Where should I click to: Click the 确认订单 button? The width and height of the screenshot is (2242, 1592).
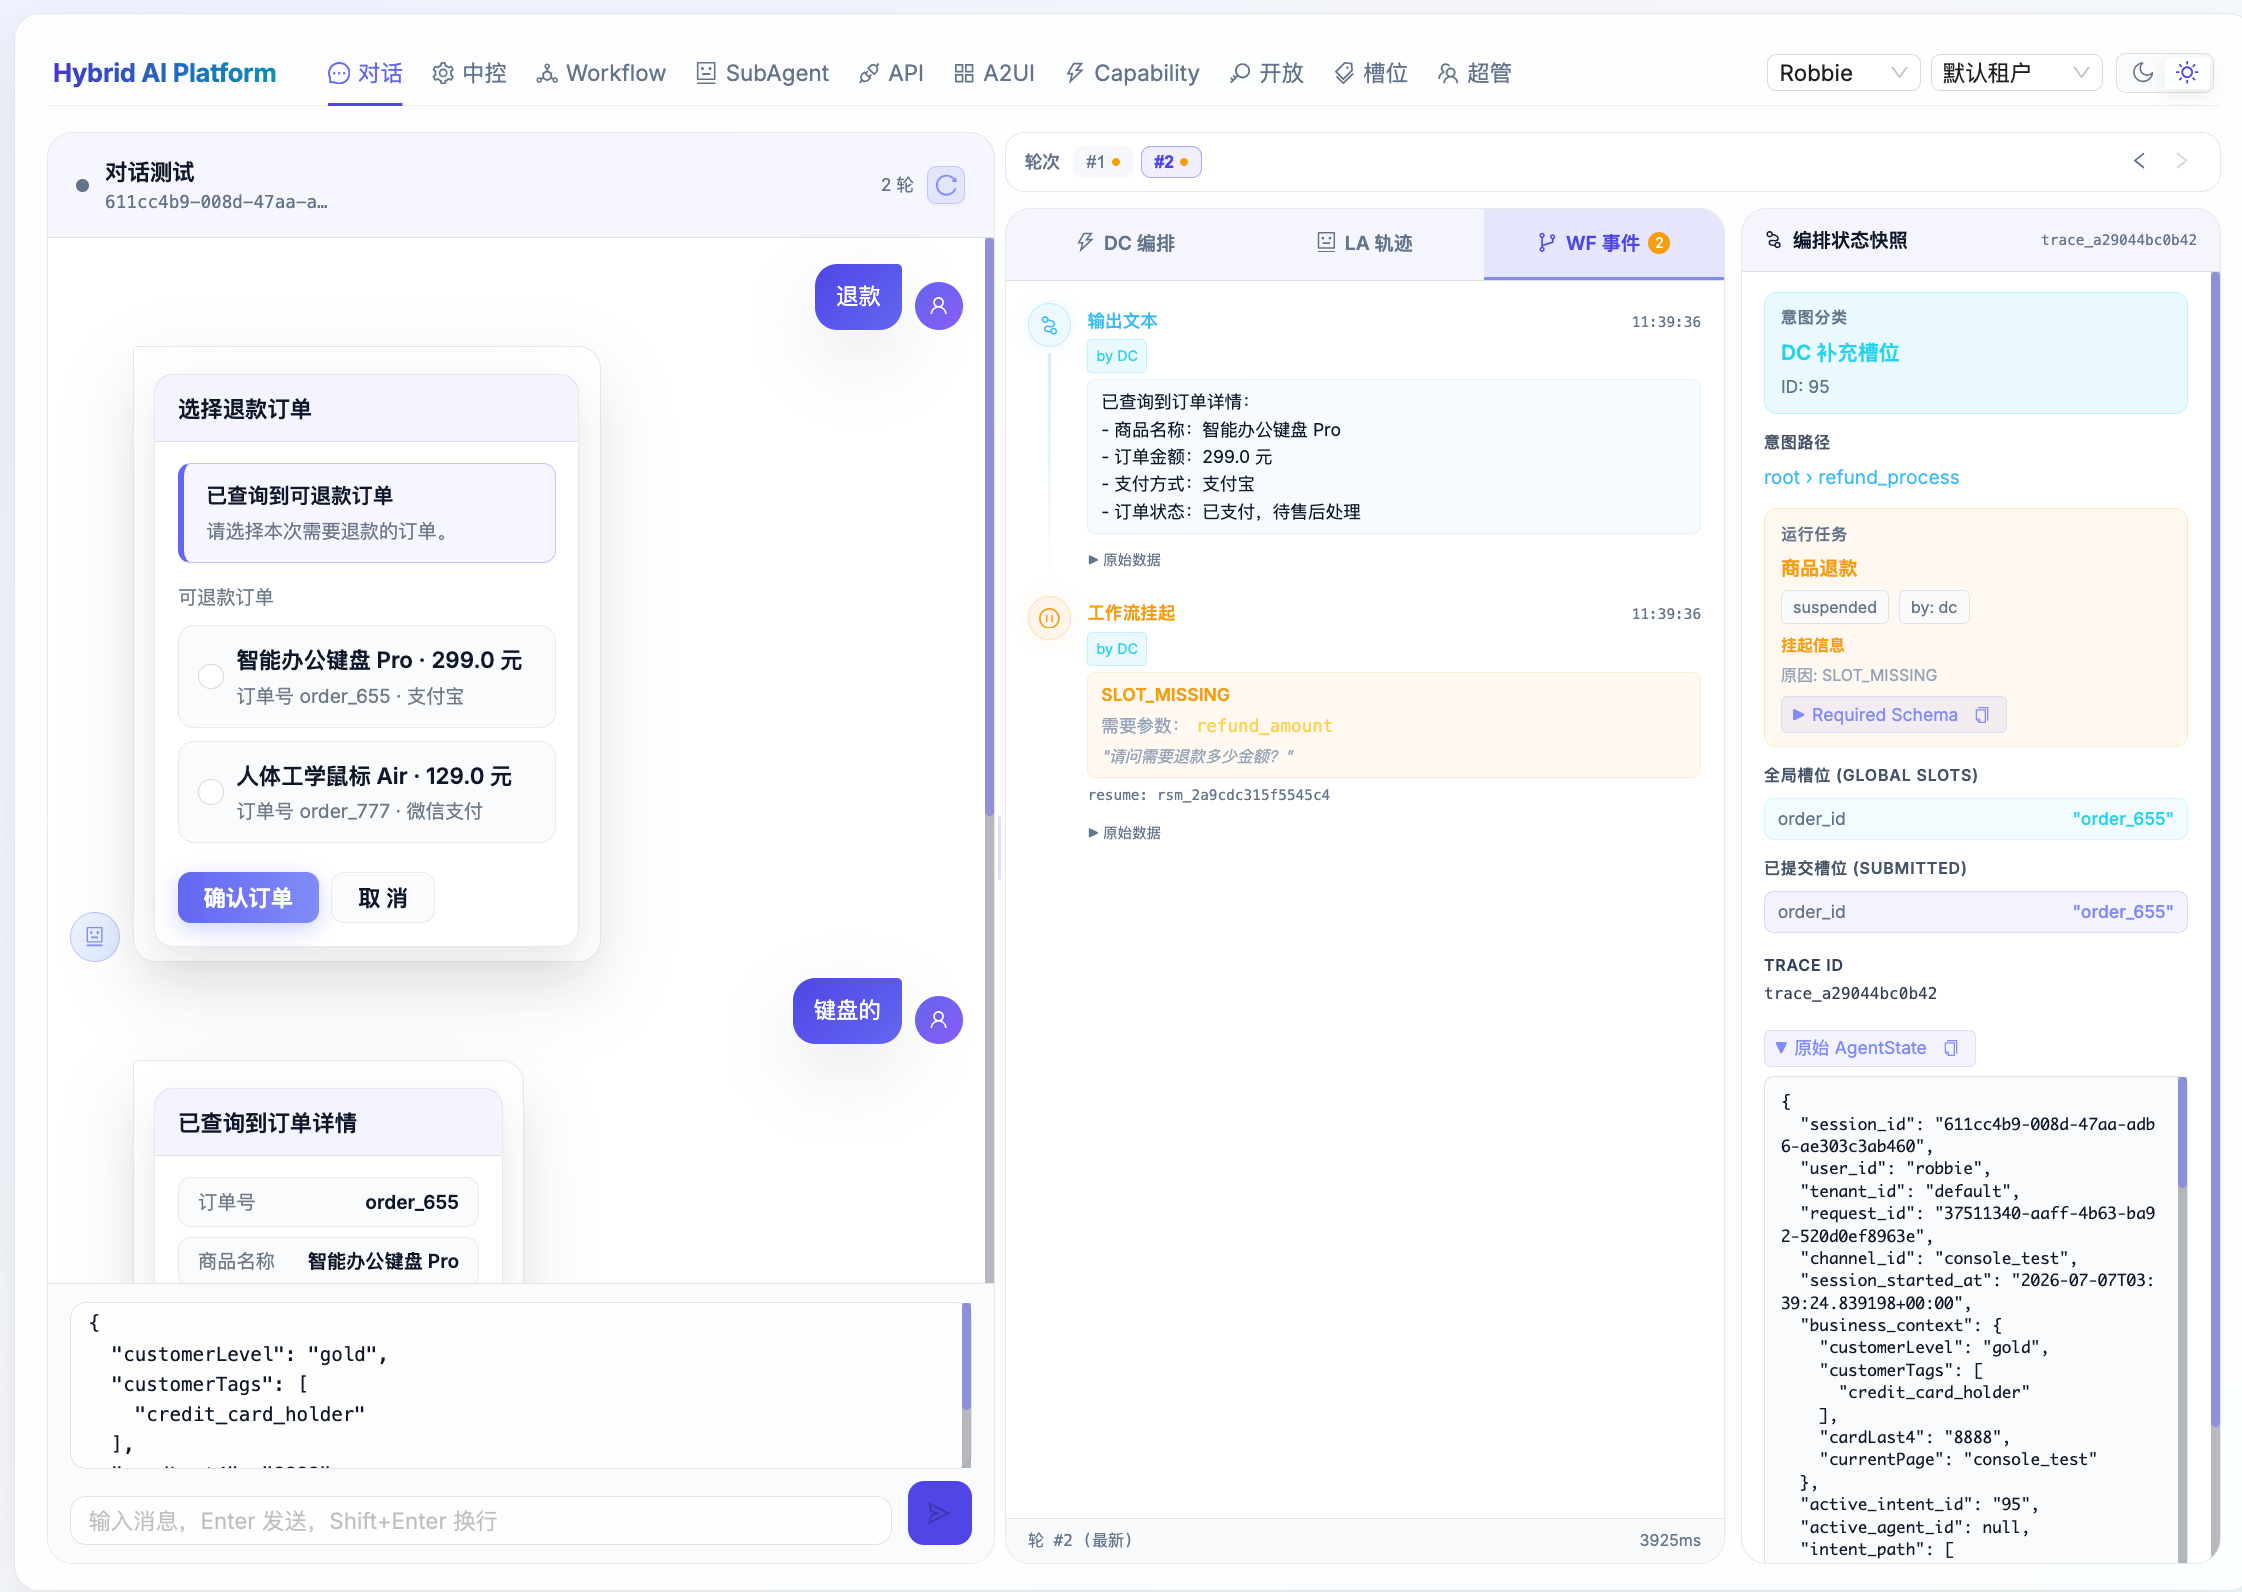click(x=248, y=898)
